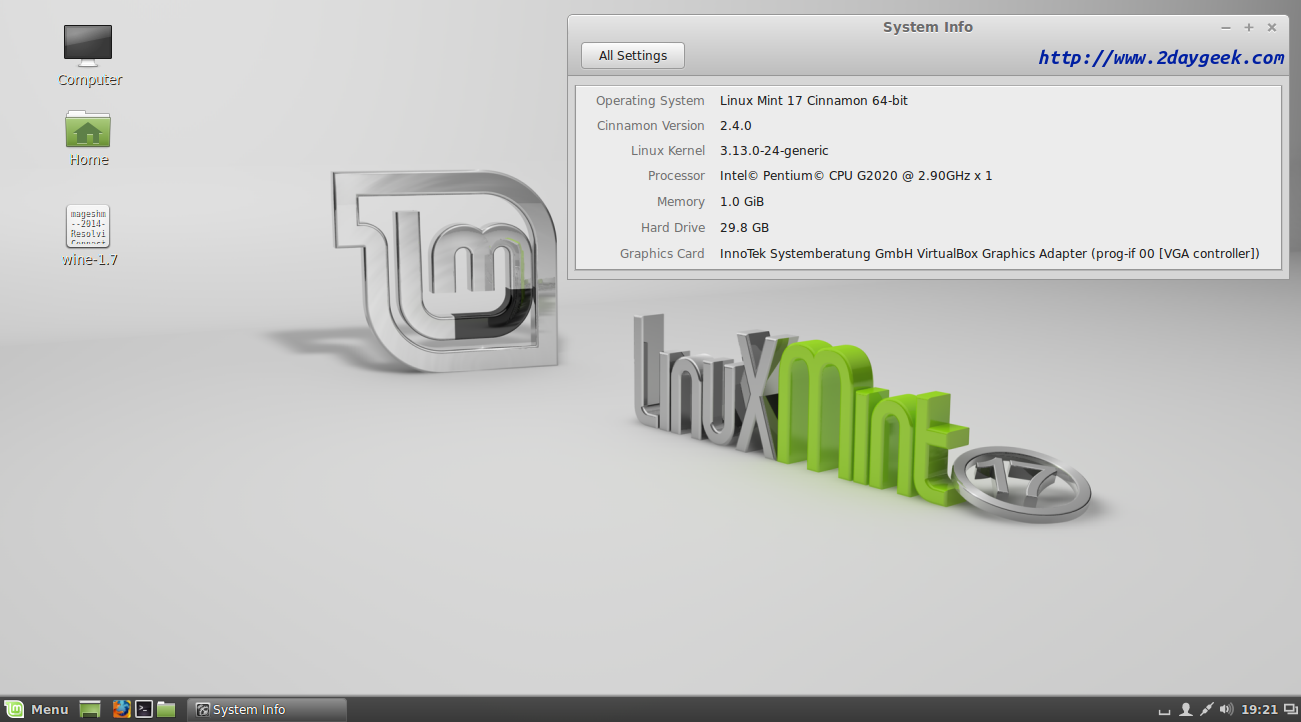The height and width of the screenshot is (722, 1301).
Task: Open the user applet in the panel
Action: coord(1186,709)
